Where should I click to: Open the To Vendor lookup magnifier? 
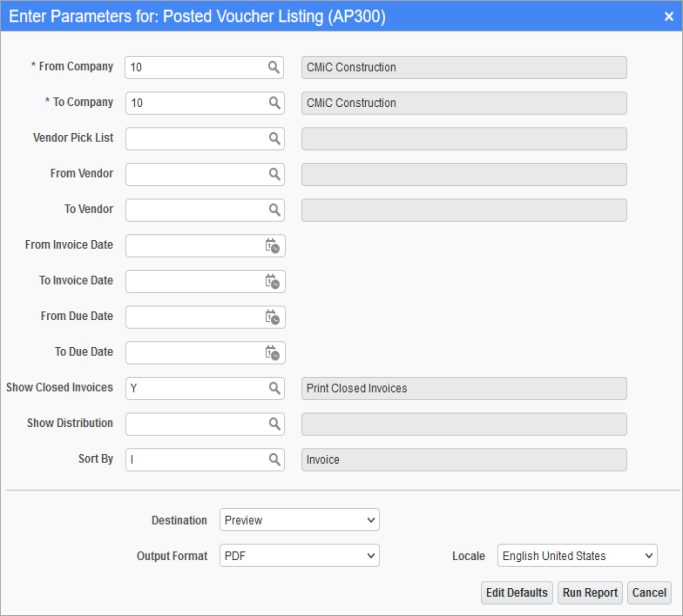pyautogui.click(x=274, y=210)
